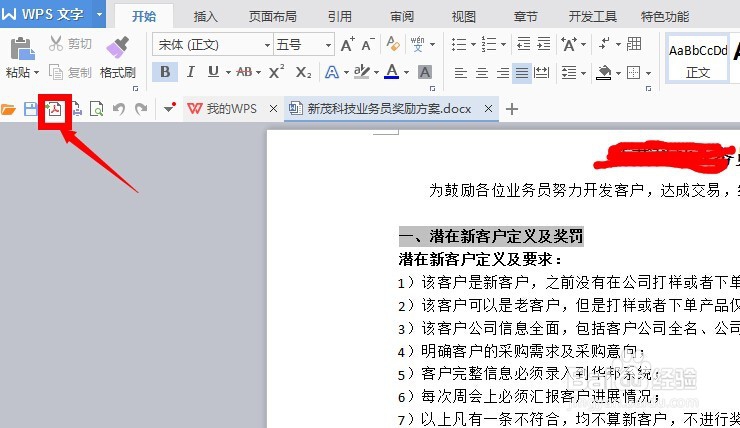
Task: Switch to the 视图 tab
Action: click(463, 17)
